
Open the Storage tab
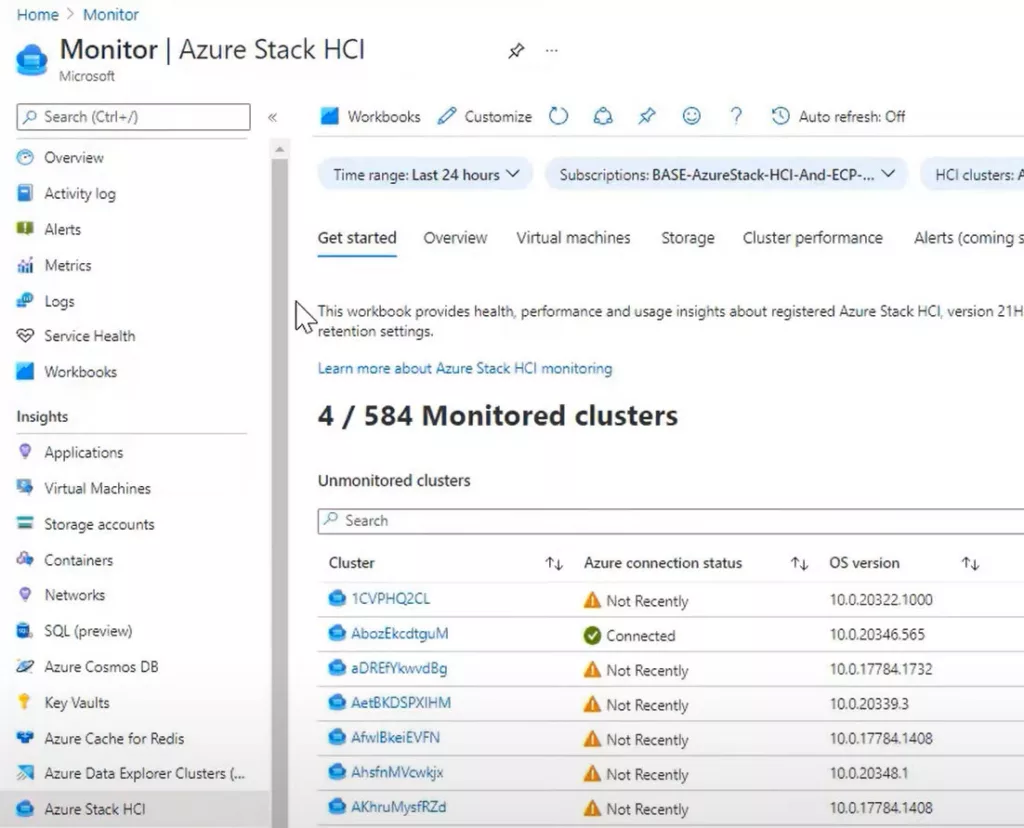click(688, 238)
